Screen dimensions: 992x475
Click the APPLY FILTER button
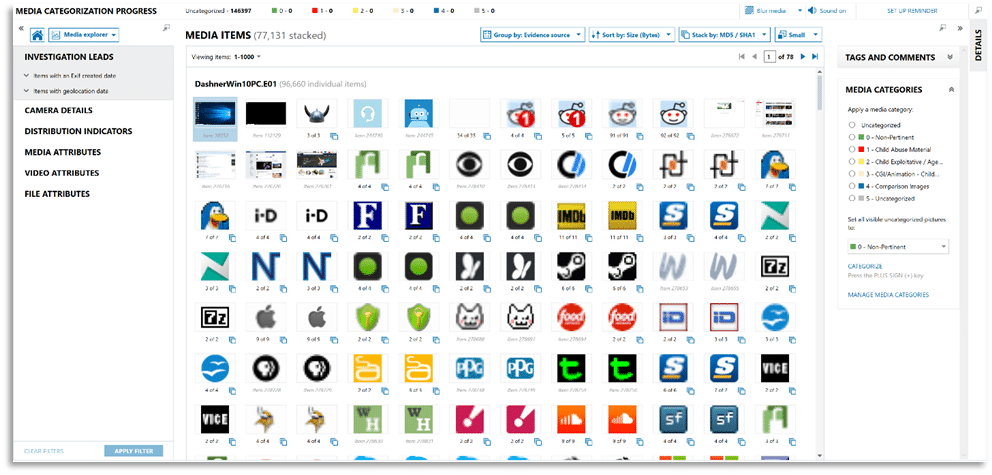point(133,452)
